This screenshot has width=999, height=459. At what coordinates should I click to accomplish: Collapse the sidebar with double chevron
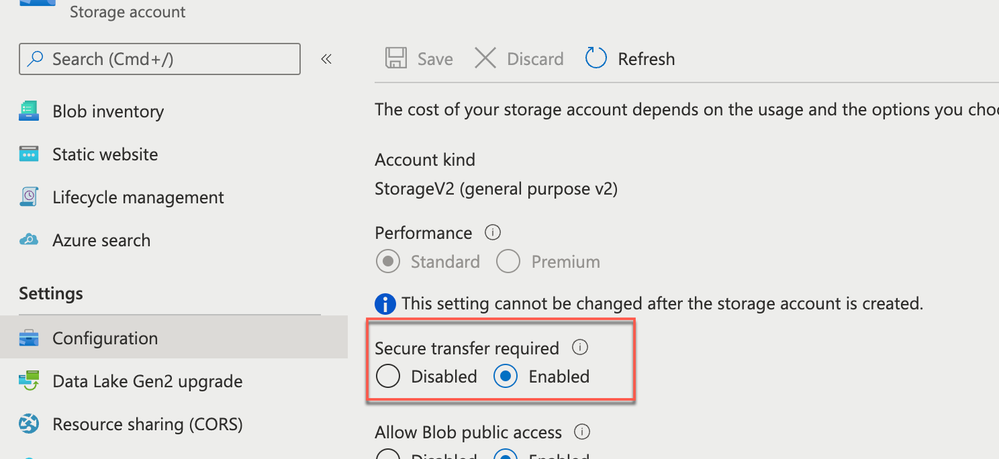click(x=326, y=60)
